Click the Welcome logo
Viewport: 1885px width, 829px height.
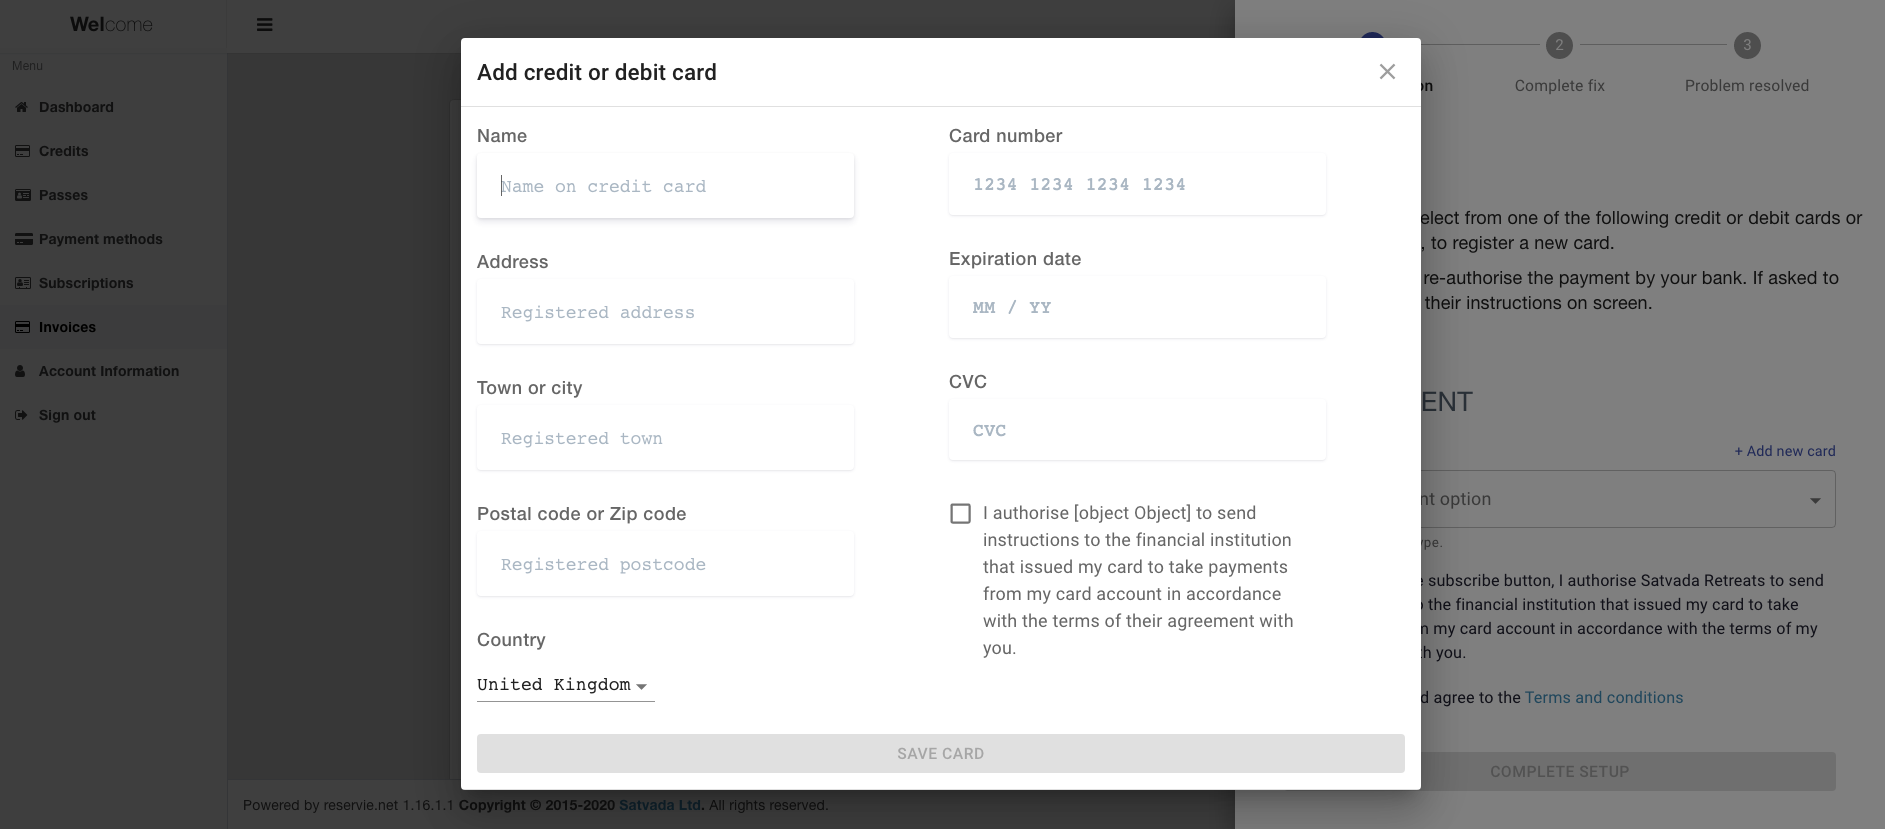tap(110, 24)
